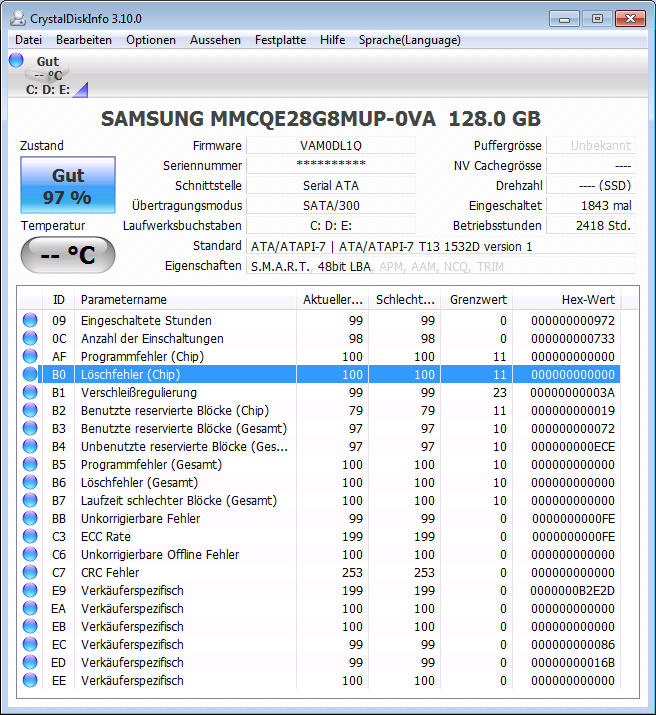Click the Betriebsstunden value 2418 Std.
This screenshot has width=656, height=715.
click(x=591, y=226)
